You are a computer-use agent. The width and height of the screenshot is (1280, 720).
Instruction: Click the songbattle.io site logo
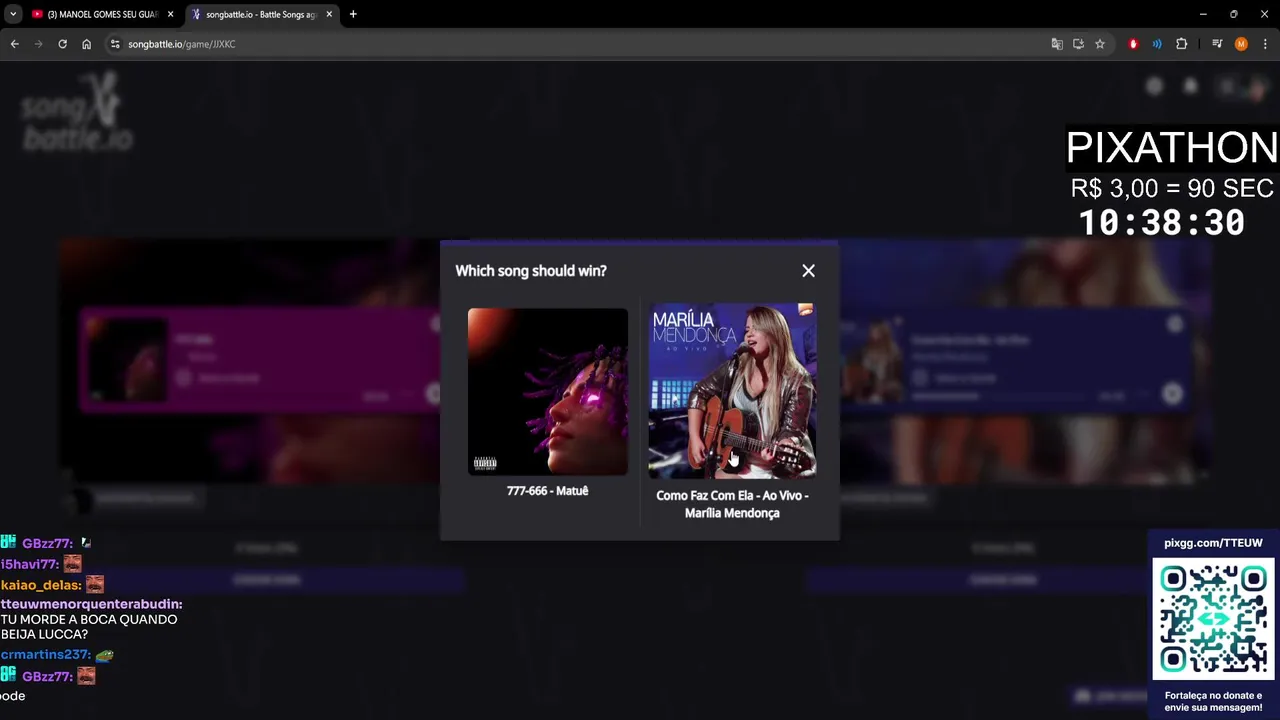[77, 112]
